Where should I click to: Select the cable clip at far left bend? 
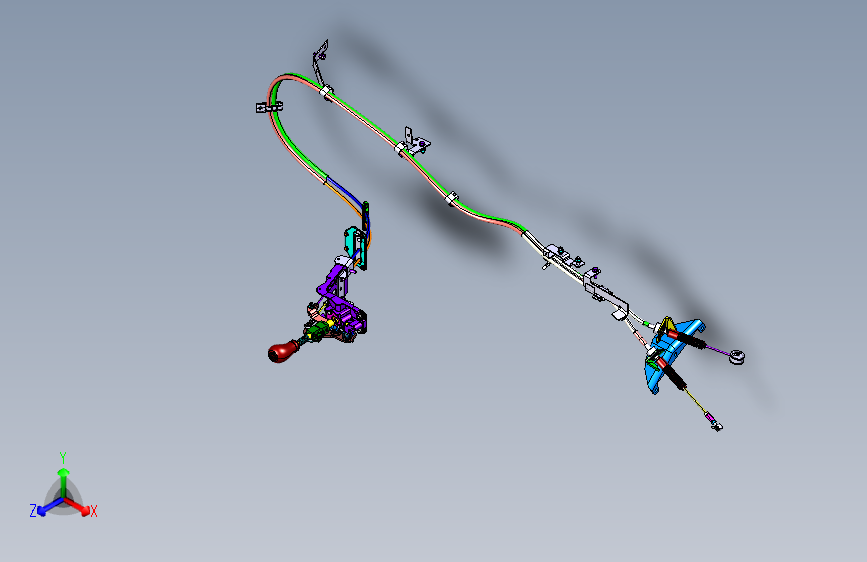coord(269,107)
